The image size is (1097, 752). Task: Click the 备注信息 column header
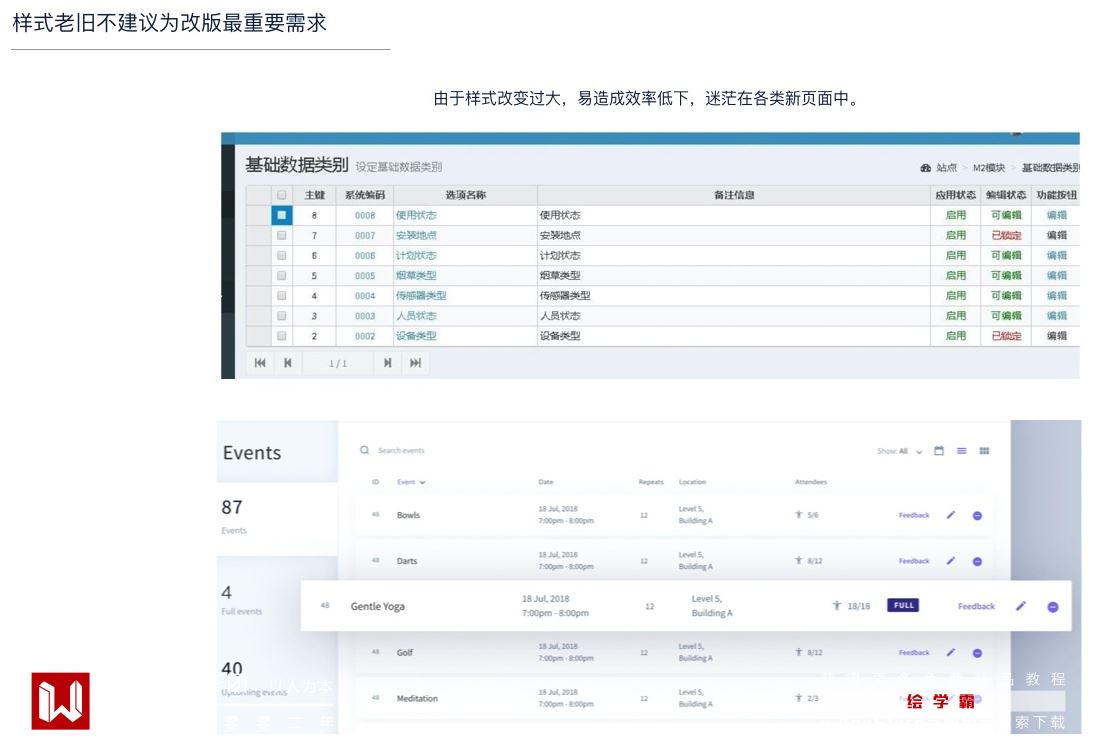733,195
